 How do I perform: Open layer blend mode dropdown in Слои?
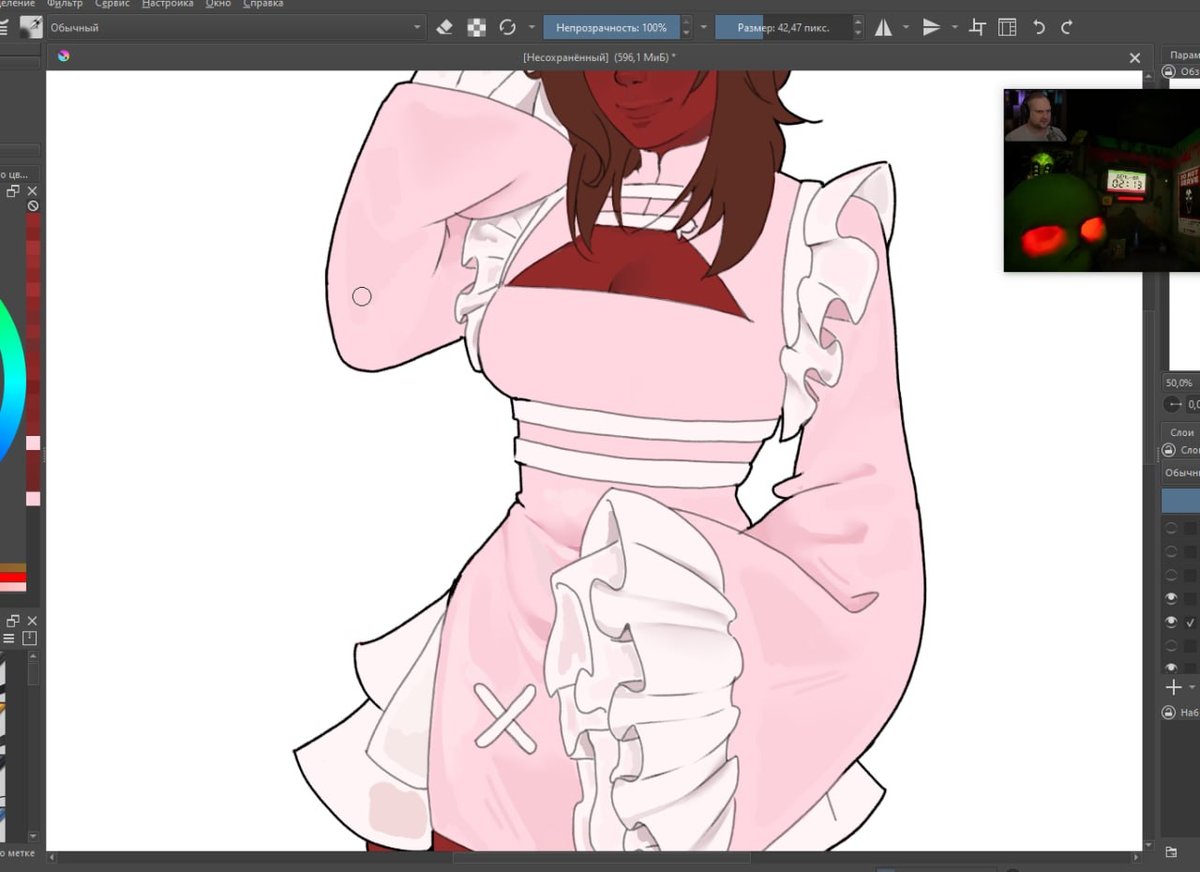(1181, 472)
